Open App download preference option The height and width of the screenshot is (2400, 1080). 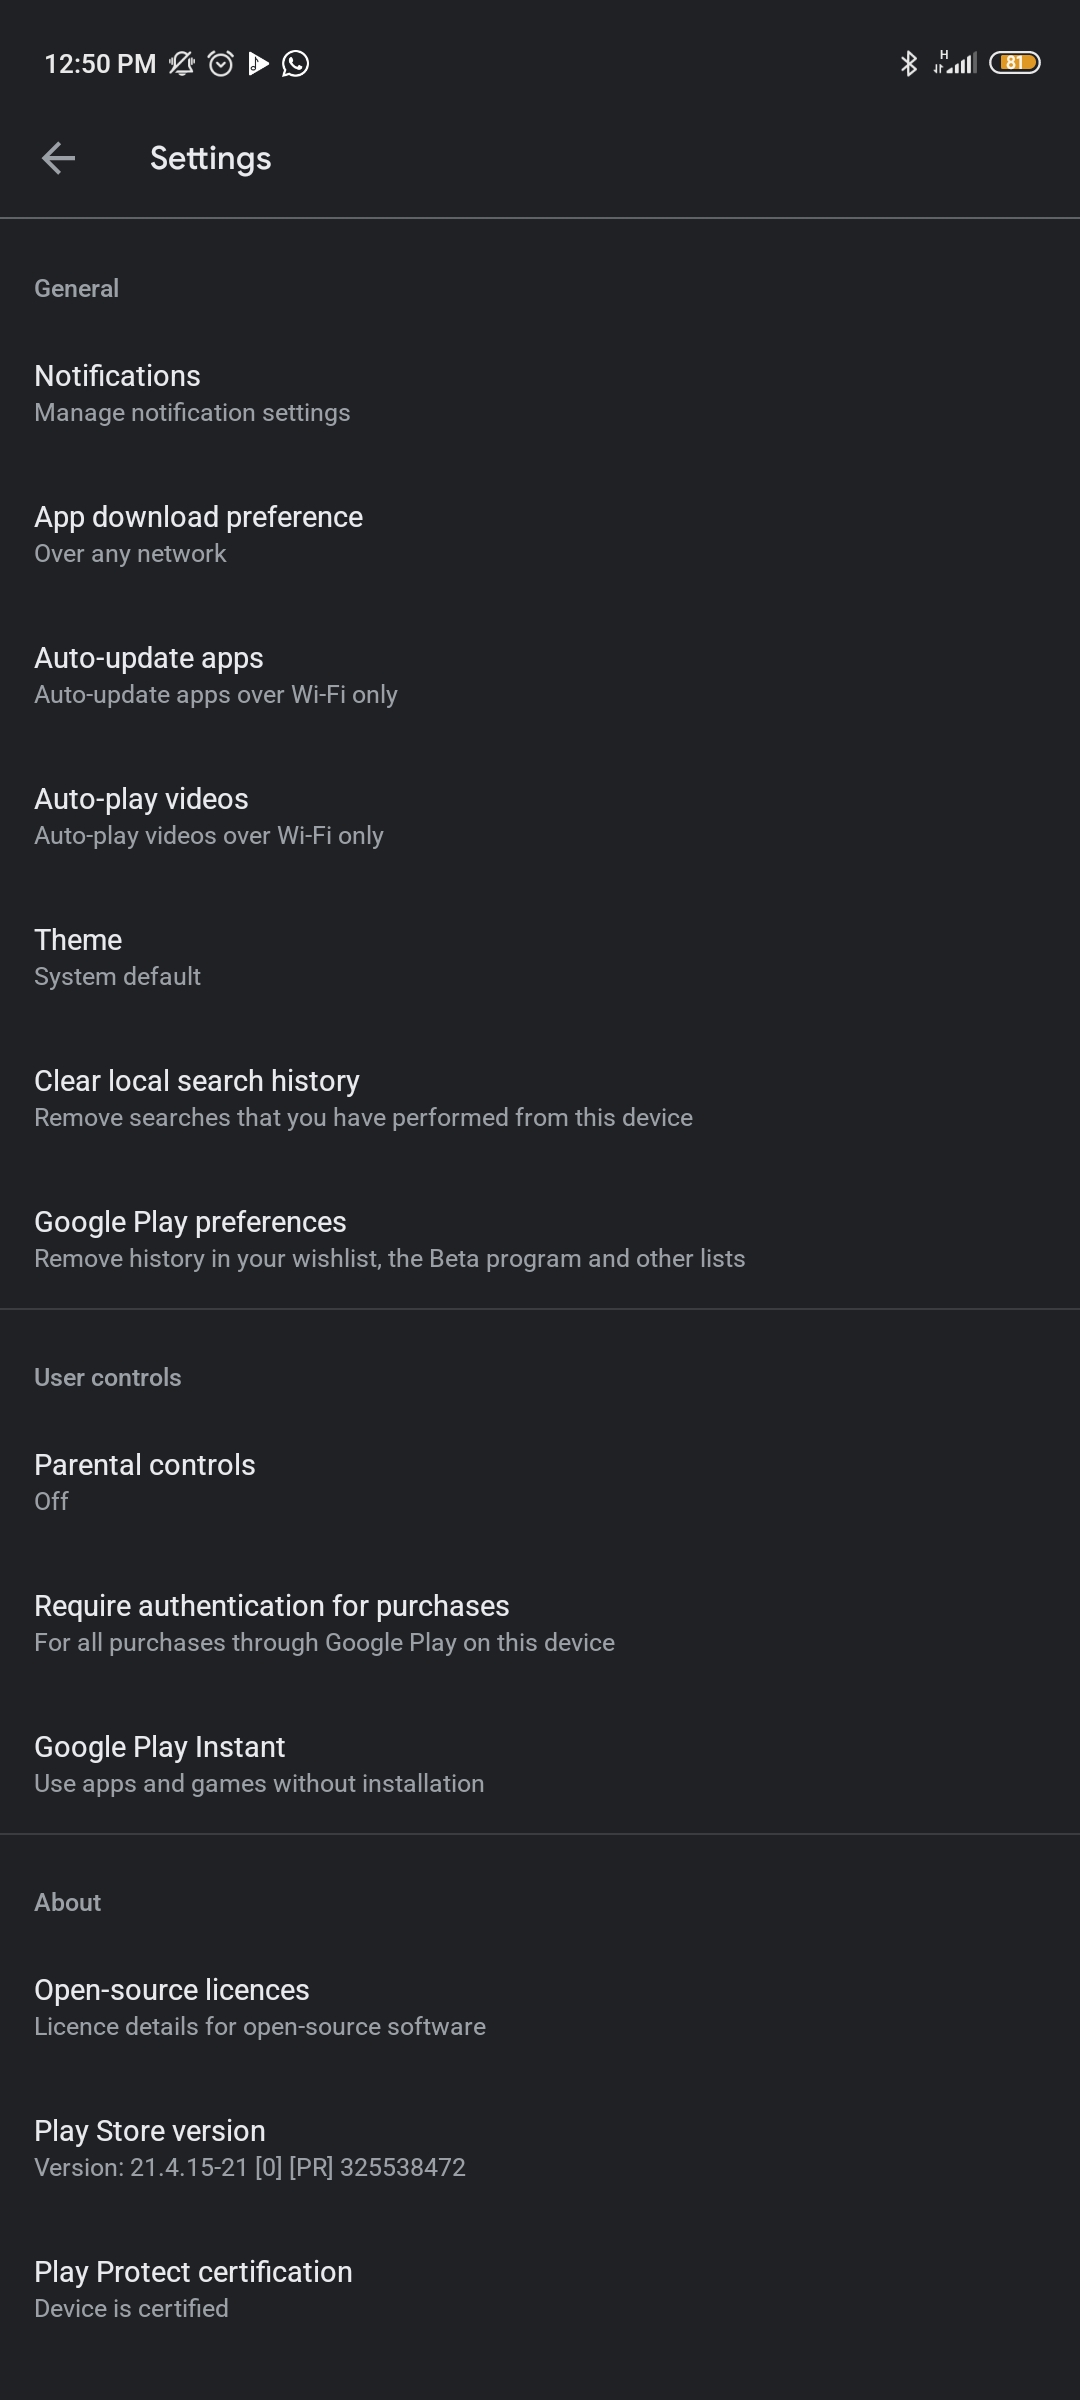pyautogui.click(x=540, y=534)
